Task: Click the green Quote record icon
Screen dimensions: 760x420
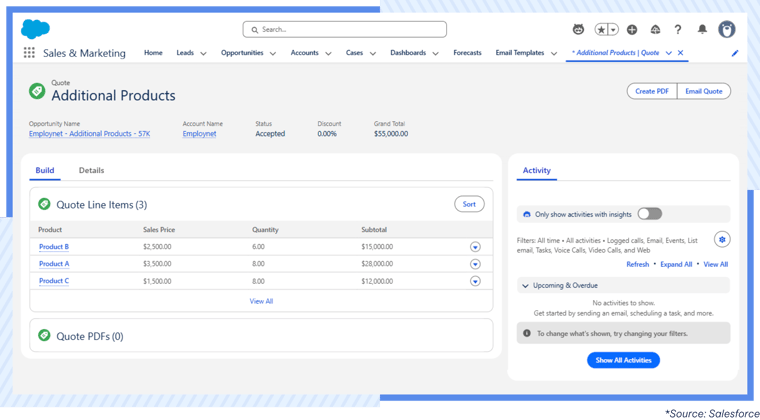Action: [x=37, y=91]
